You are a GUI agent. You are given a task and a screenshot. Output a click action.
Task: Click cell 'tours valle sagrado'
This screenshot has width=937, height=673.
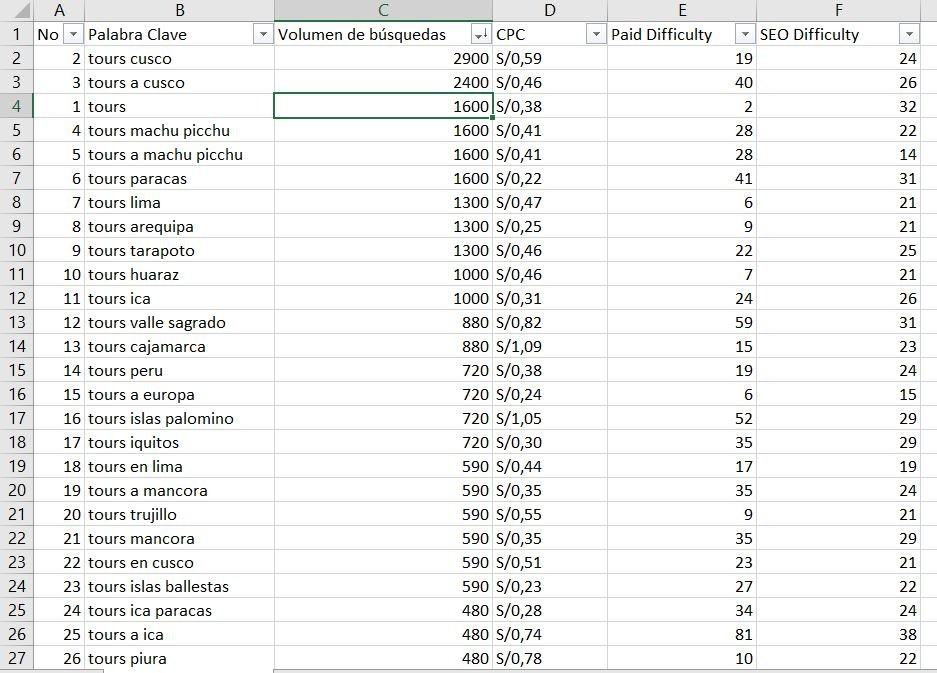point(179,322)
